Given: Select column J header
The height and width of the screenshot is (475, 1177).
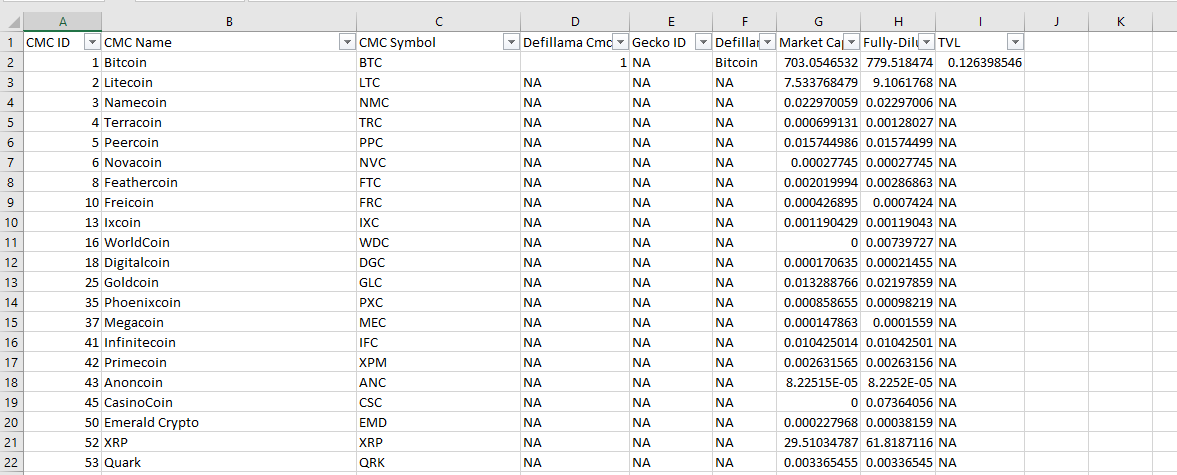Looking at the screenshot, I should click(x=1056, y=22).
